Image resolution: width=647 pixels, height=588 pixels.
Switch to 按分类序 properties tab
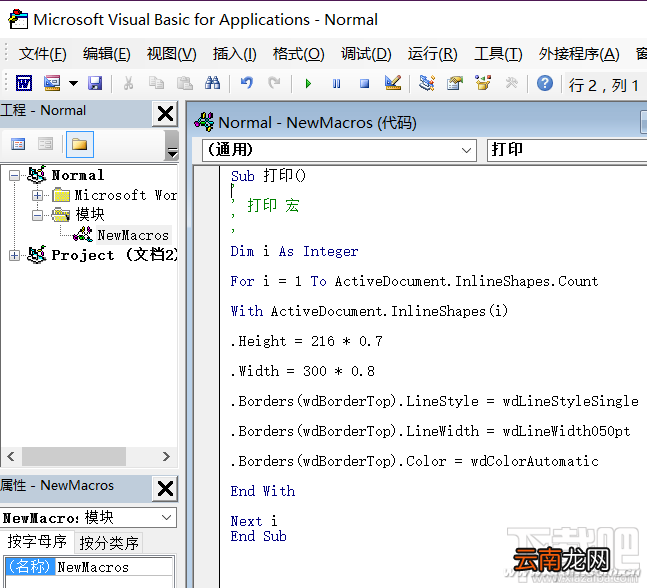109,543
